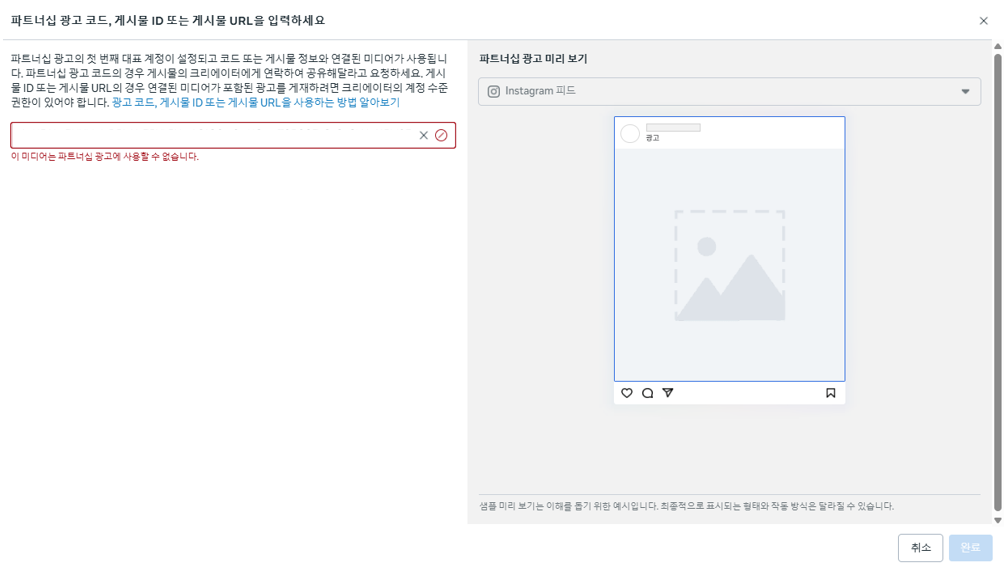
Task: Open the Instagram 피드 placement dropdown
Action: (x=728, y=92)
